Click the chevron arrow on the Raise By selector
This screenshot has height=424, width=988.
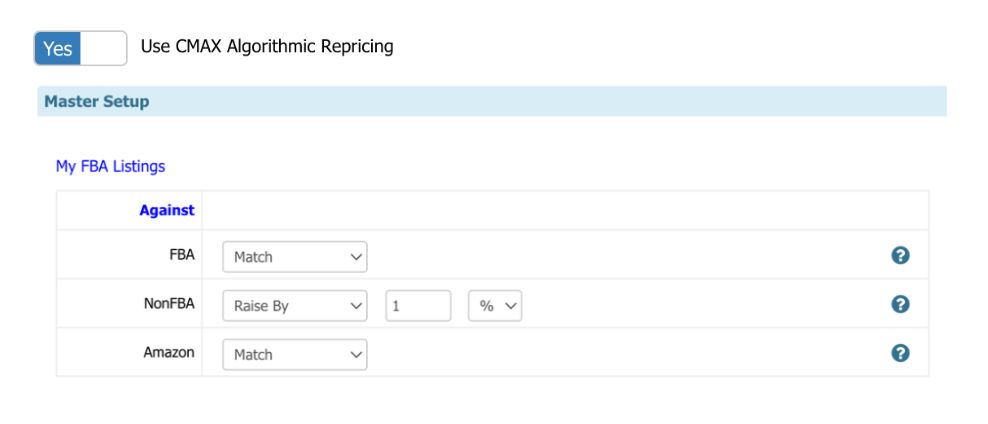(x=357, y=306)
